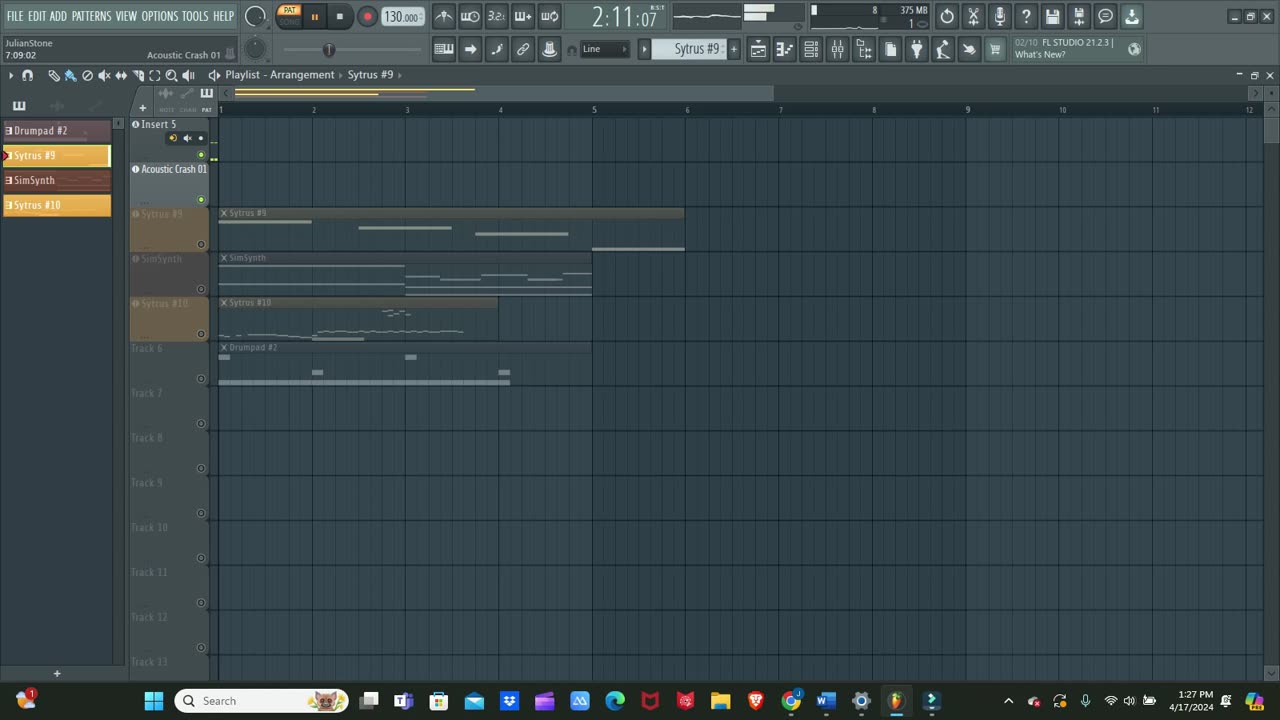The width and height of the screenshot is (1280, 720).
Task: Mute the Insert 5 track with green LED
Action: [x=201, y=155]
